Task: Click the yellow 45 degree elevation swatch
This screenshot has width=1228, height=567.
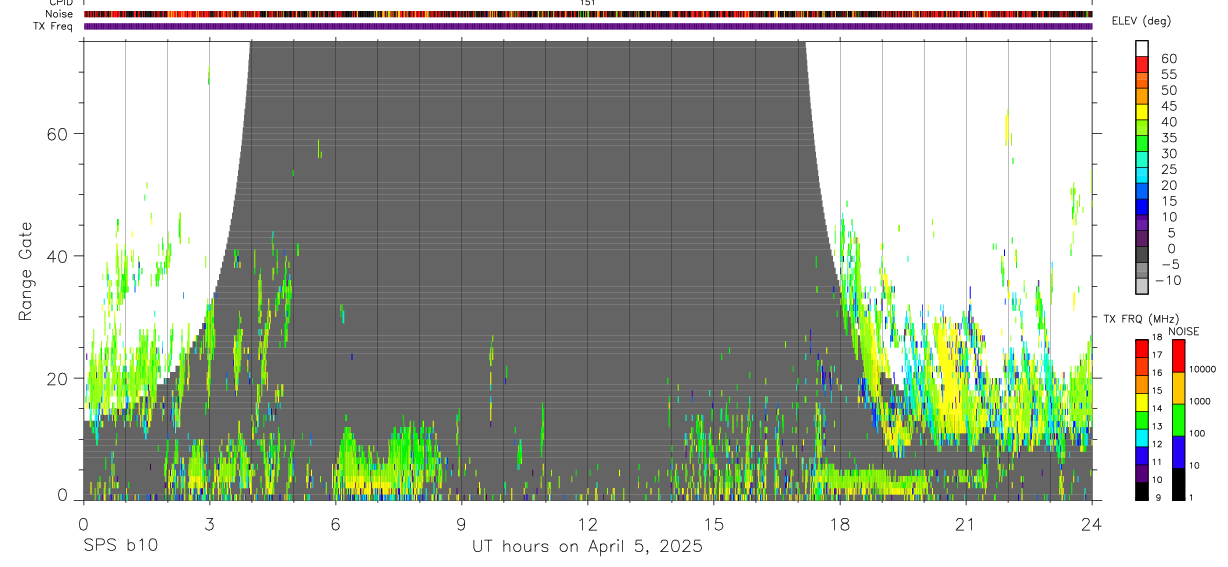Action: pos(1142,113)
